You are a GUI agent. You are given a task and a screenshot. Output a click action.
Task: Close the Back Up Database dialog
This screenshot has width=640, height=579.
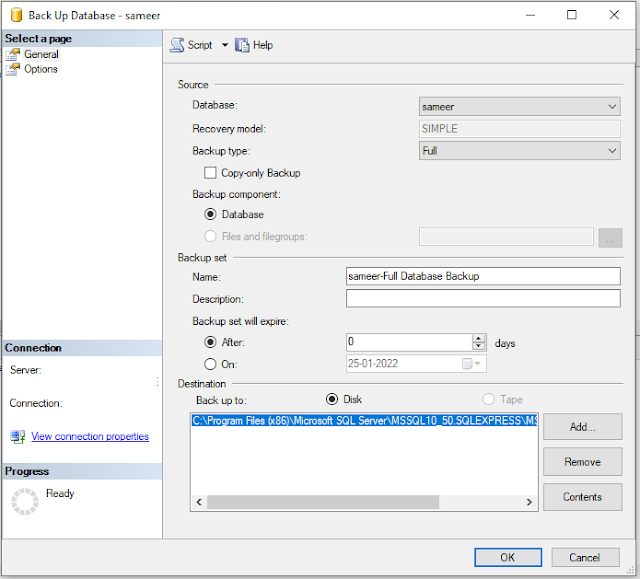click(x=614, y=15)
